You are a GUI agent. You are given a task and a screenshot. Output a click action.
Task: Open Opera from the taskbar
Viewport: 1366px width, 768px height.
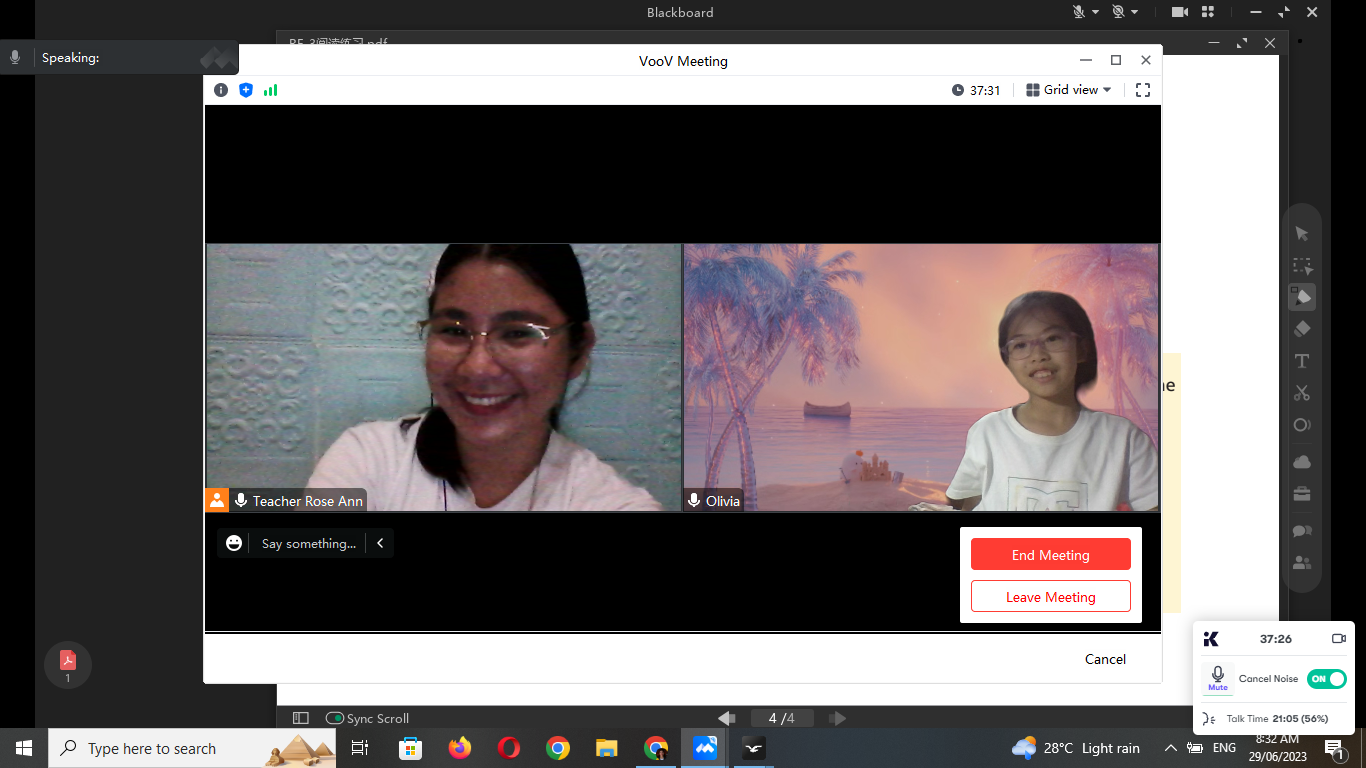point(509,748)
